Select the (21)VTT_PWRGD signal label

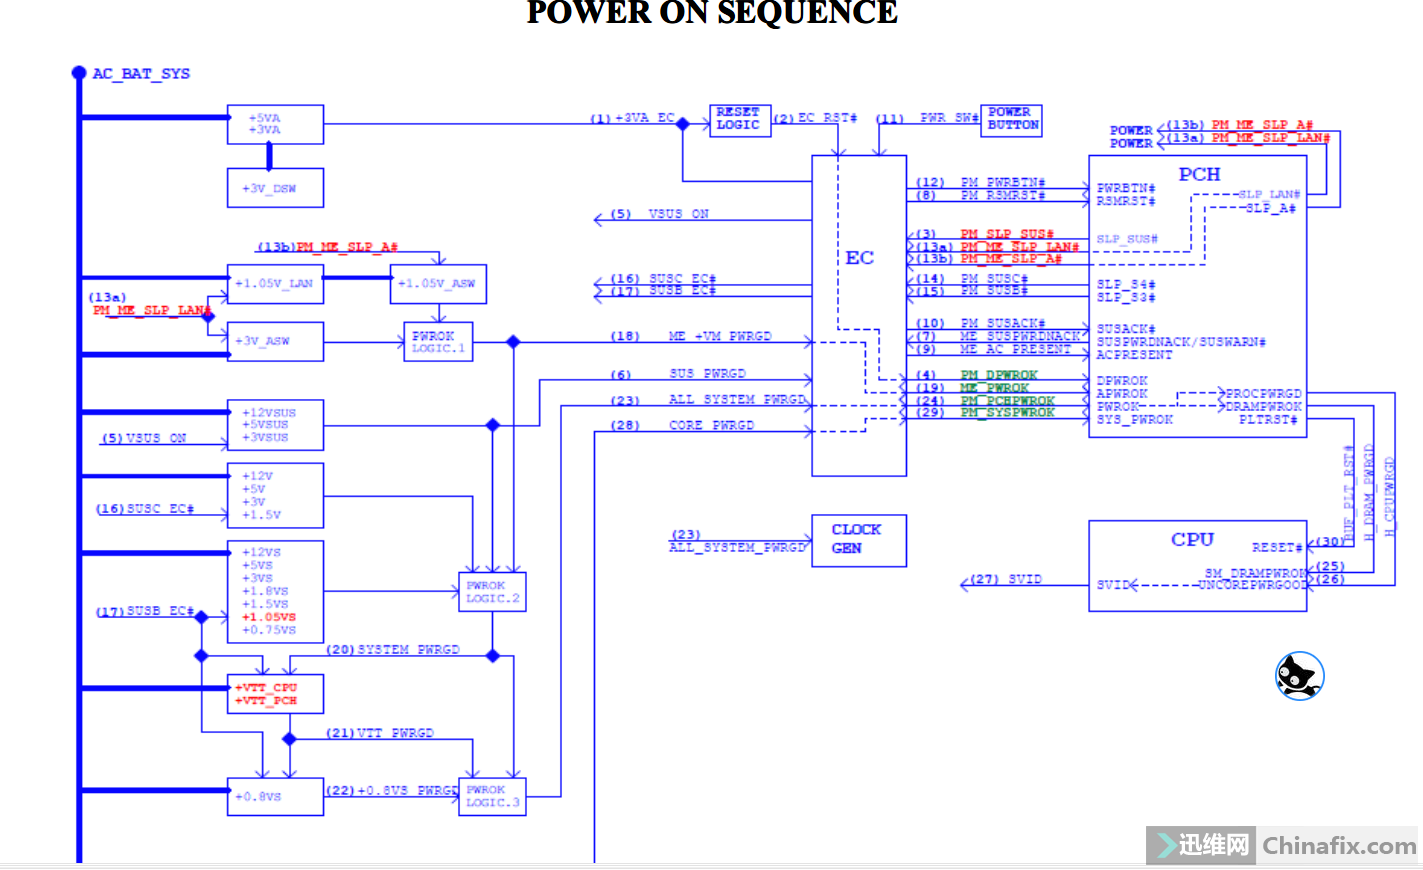(x=380, y=733)
